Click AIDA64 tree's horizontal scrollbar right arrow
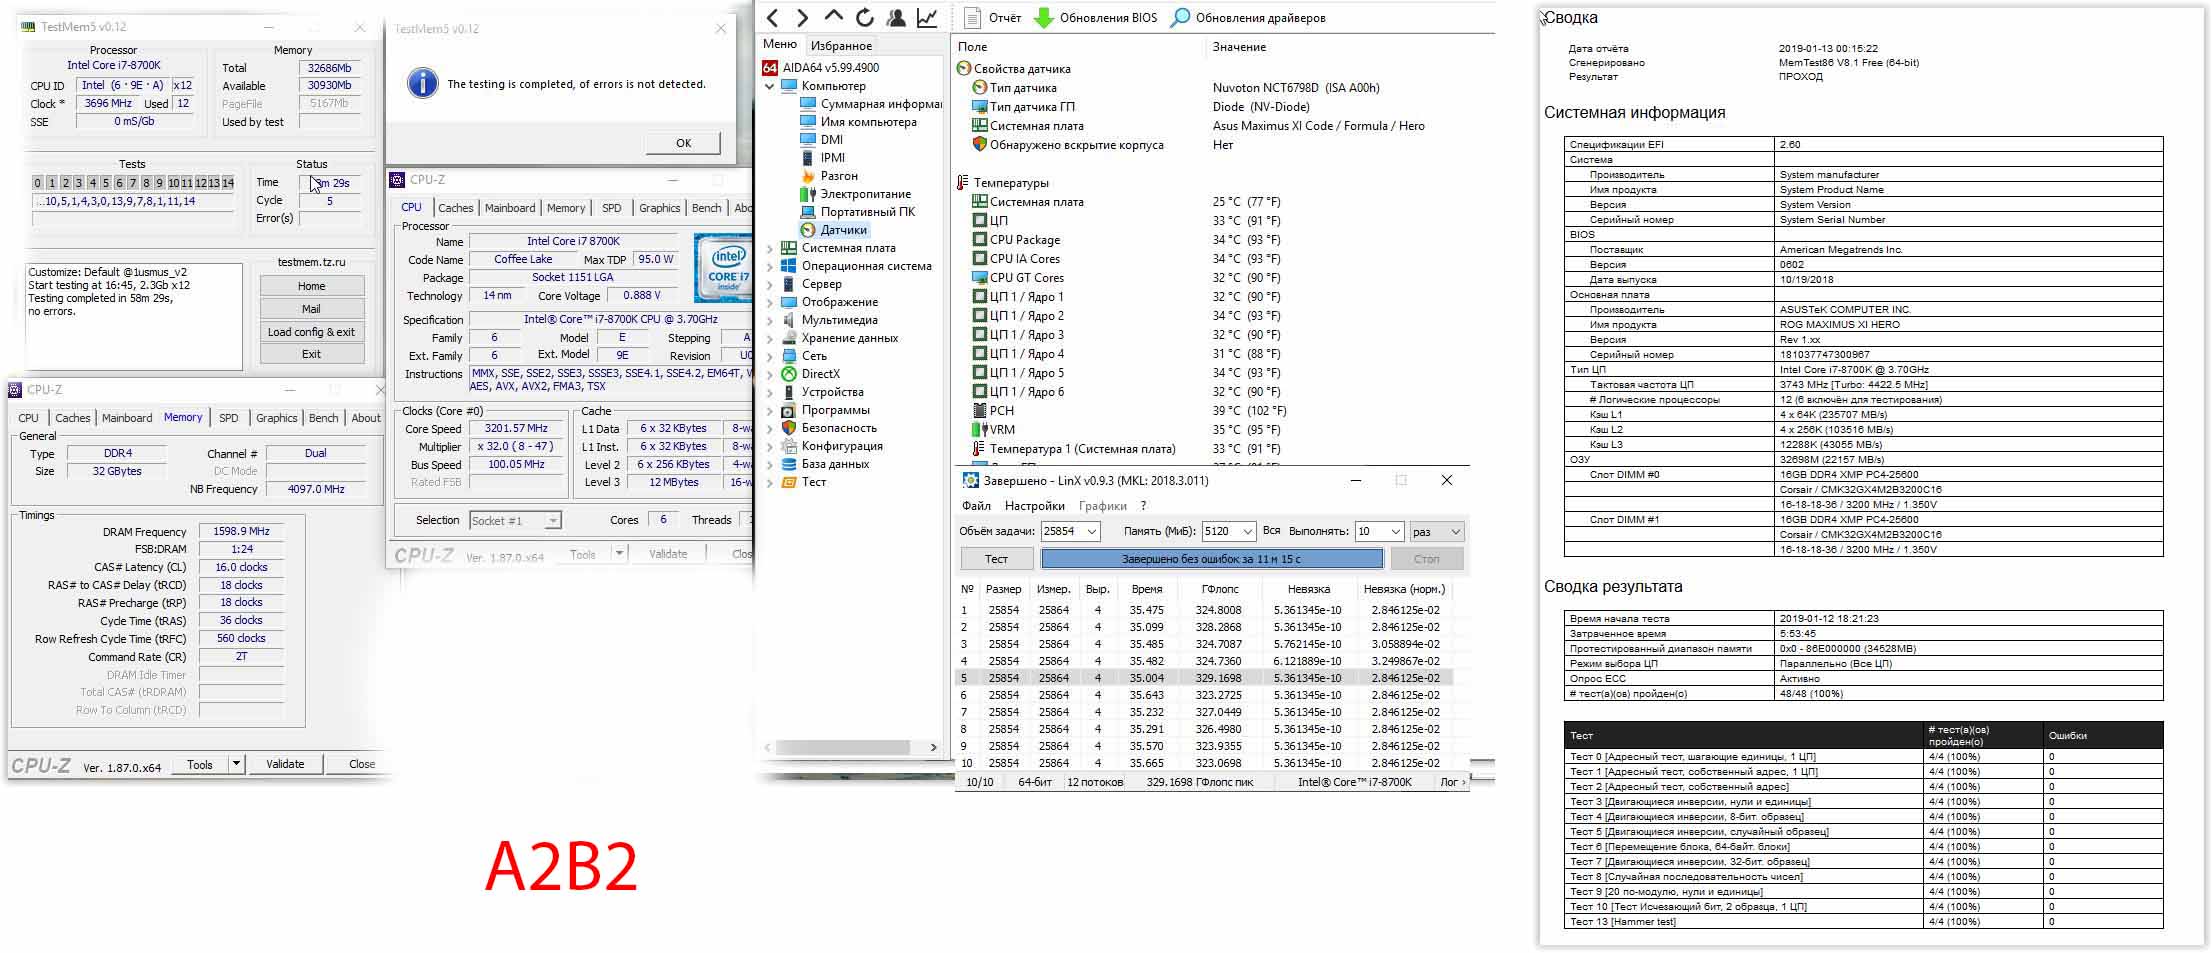 coord(934,747)
